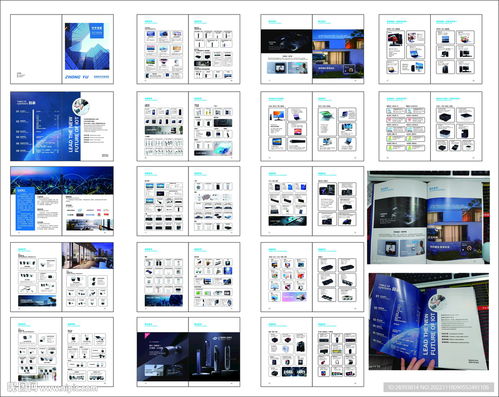Click the pink and purple banner among small monitors
This screenshot has height=397, width=499.
(x=294, y=297)
